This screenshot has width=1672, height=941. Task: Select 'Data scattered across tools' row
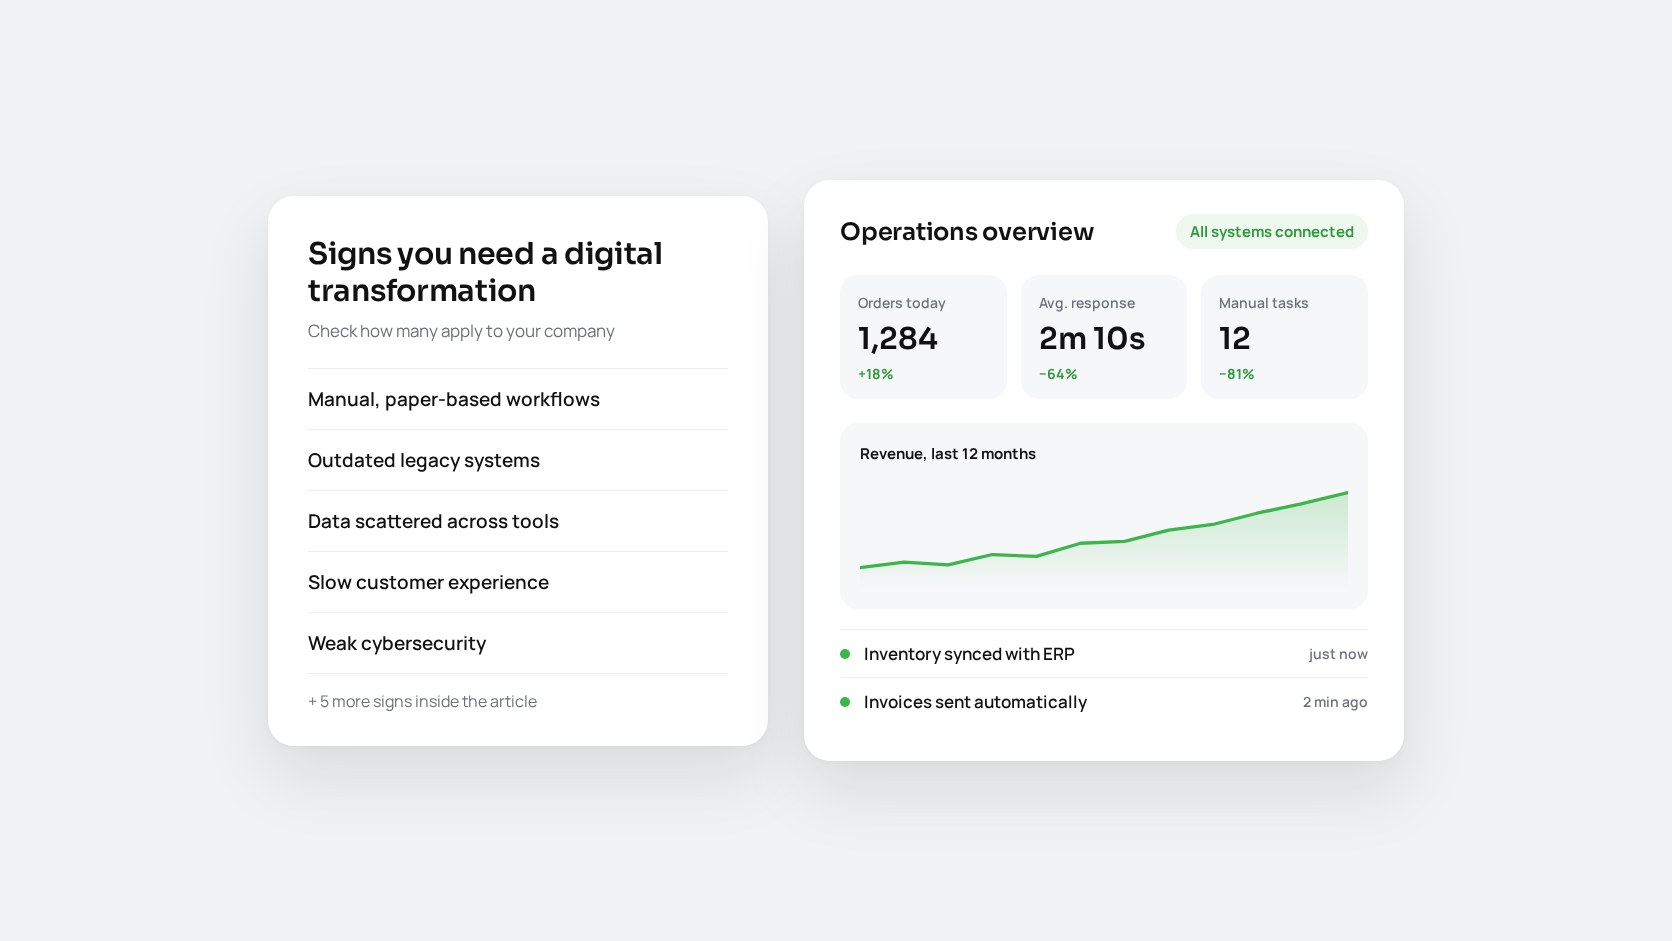[x=517, y=521]
